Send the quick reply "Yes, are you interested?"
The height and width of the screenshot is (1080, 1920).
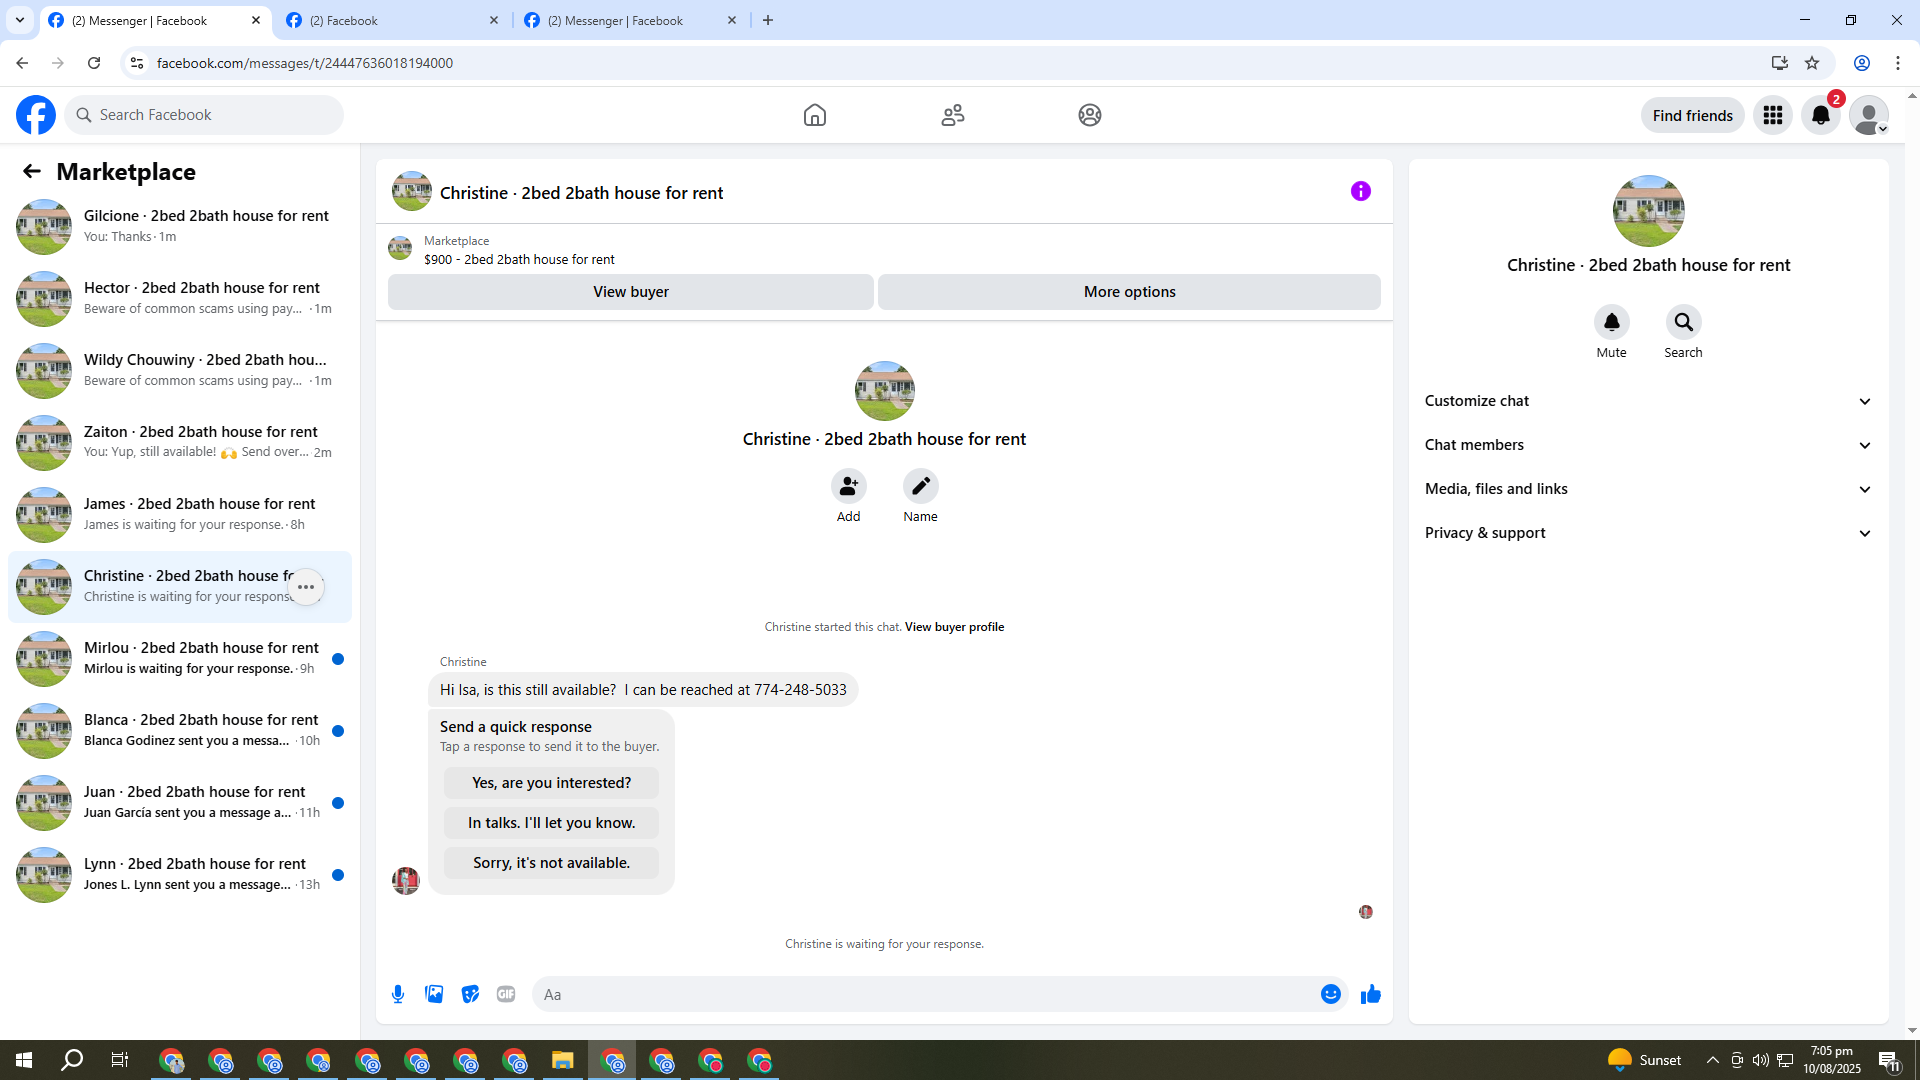pyautogui.click(x=551, y=783)
